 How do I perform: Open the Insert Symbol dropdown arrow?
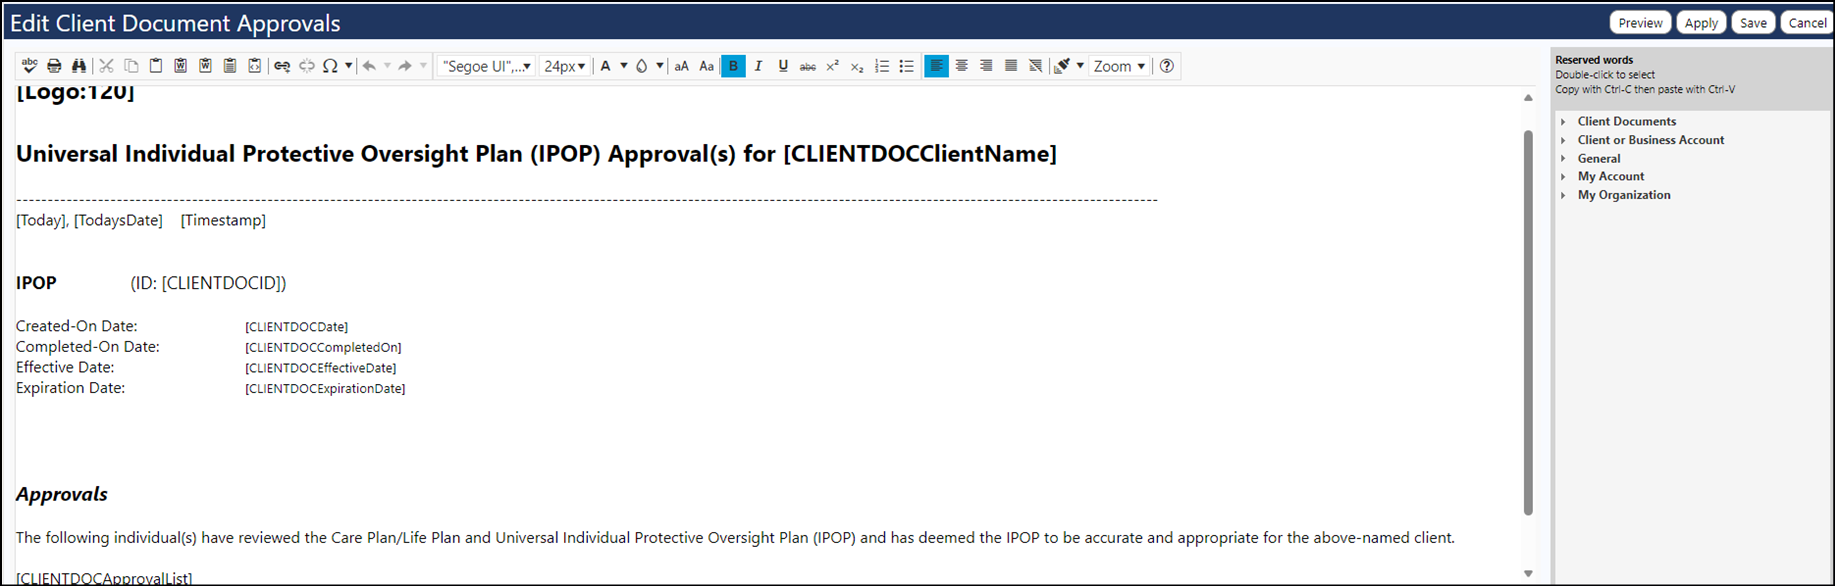[x=348, y=66]
